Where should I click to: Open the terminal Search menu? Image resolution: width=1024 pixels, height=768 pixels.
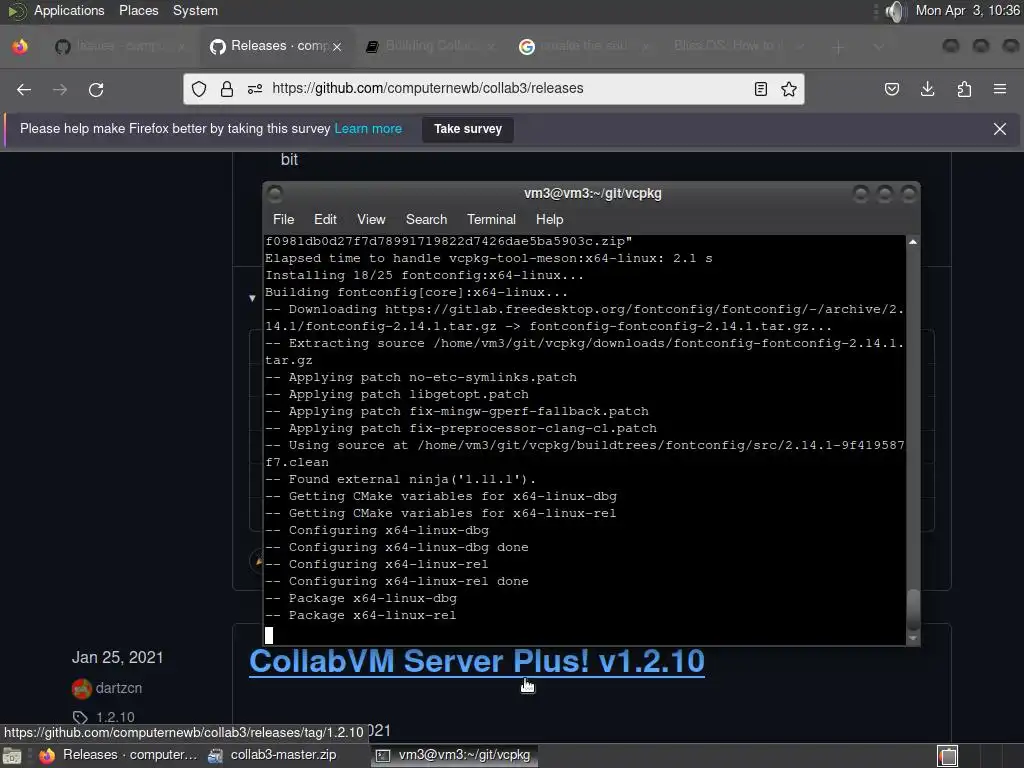[x=426, y=219]
